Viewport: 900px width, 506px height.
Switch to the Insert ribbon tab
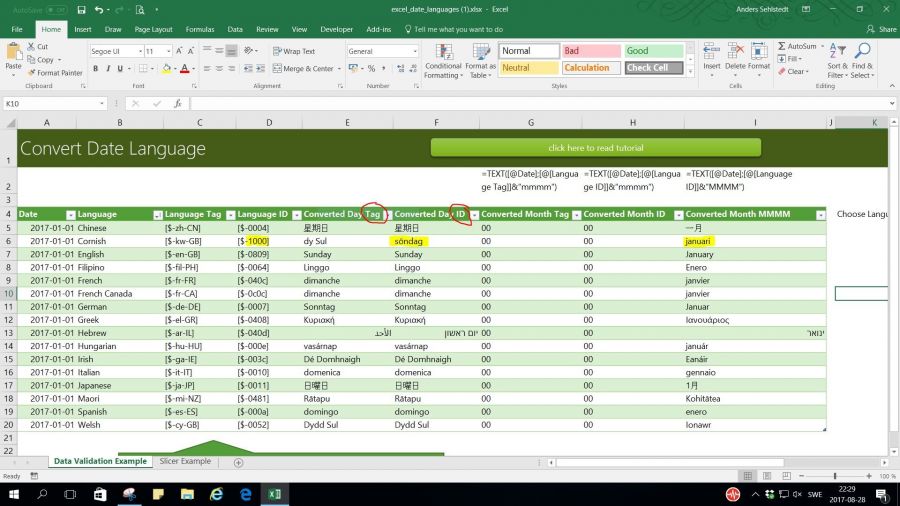83,29
